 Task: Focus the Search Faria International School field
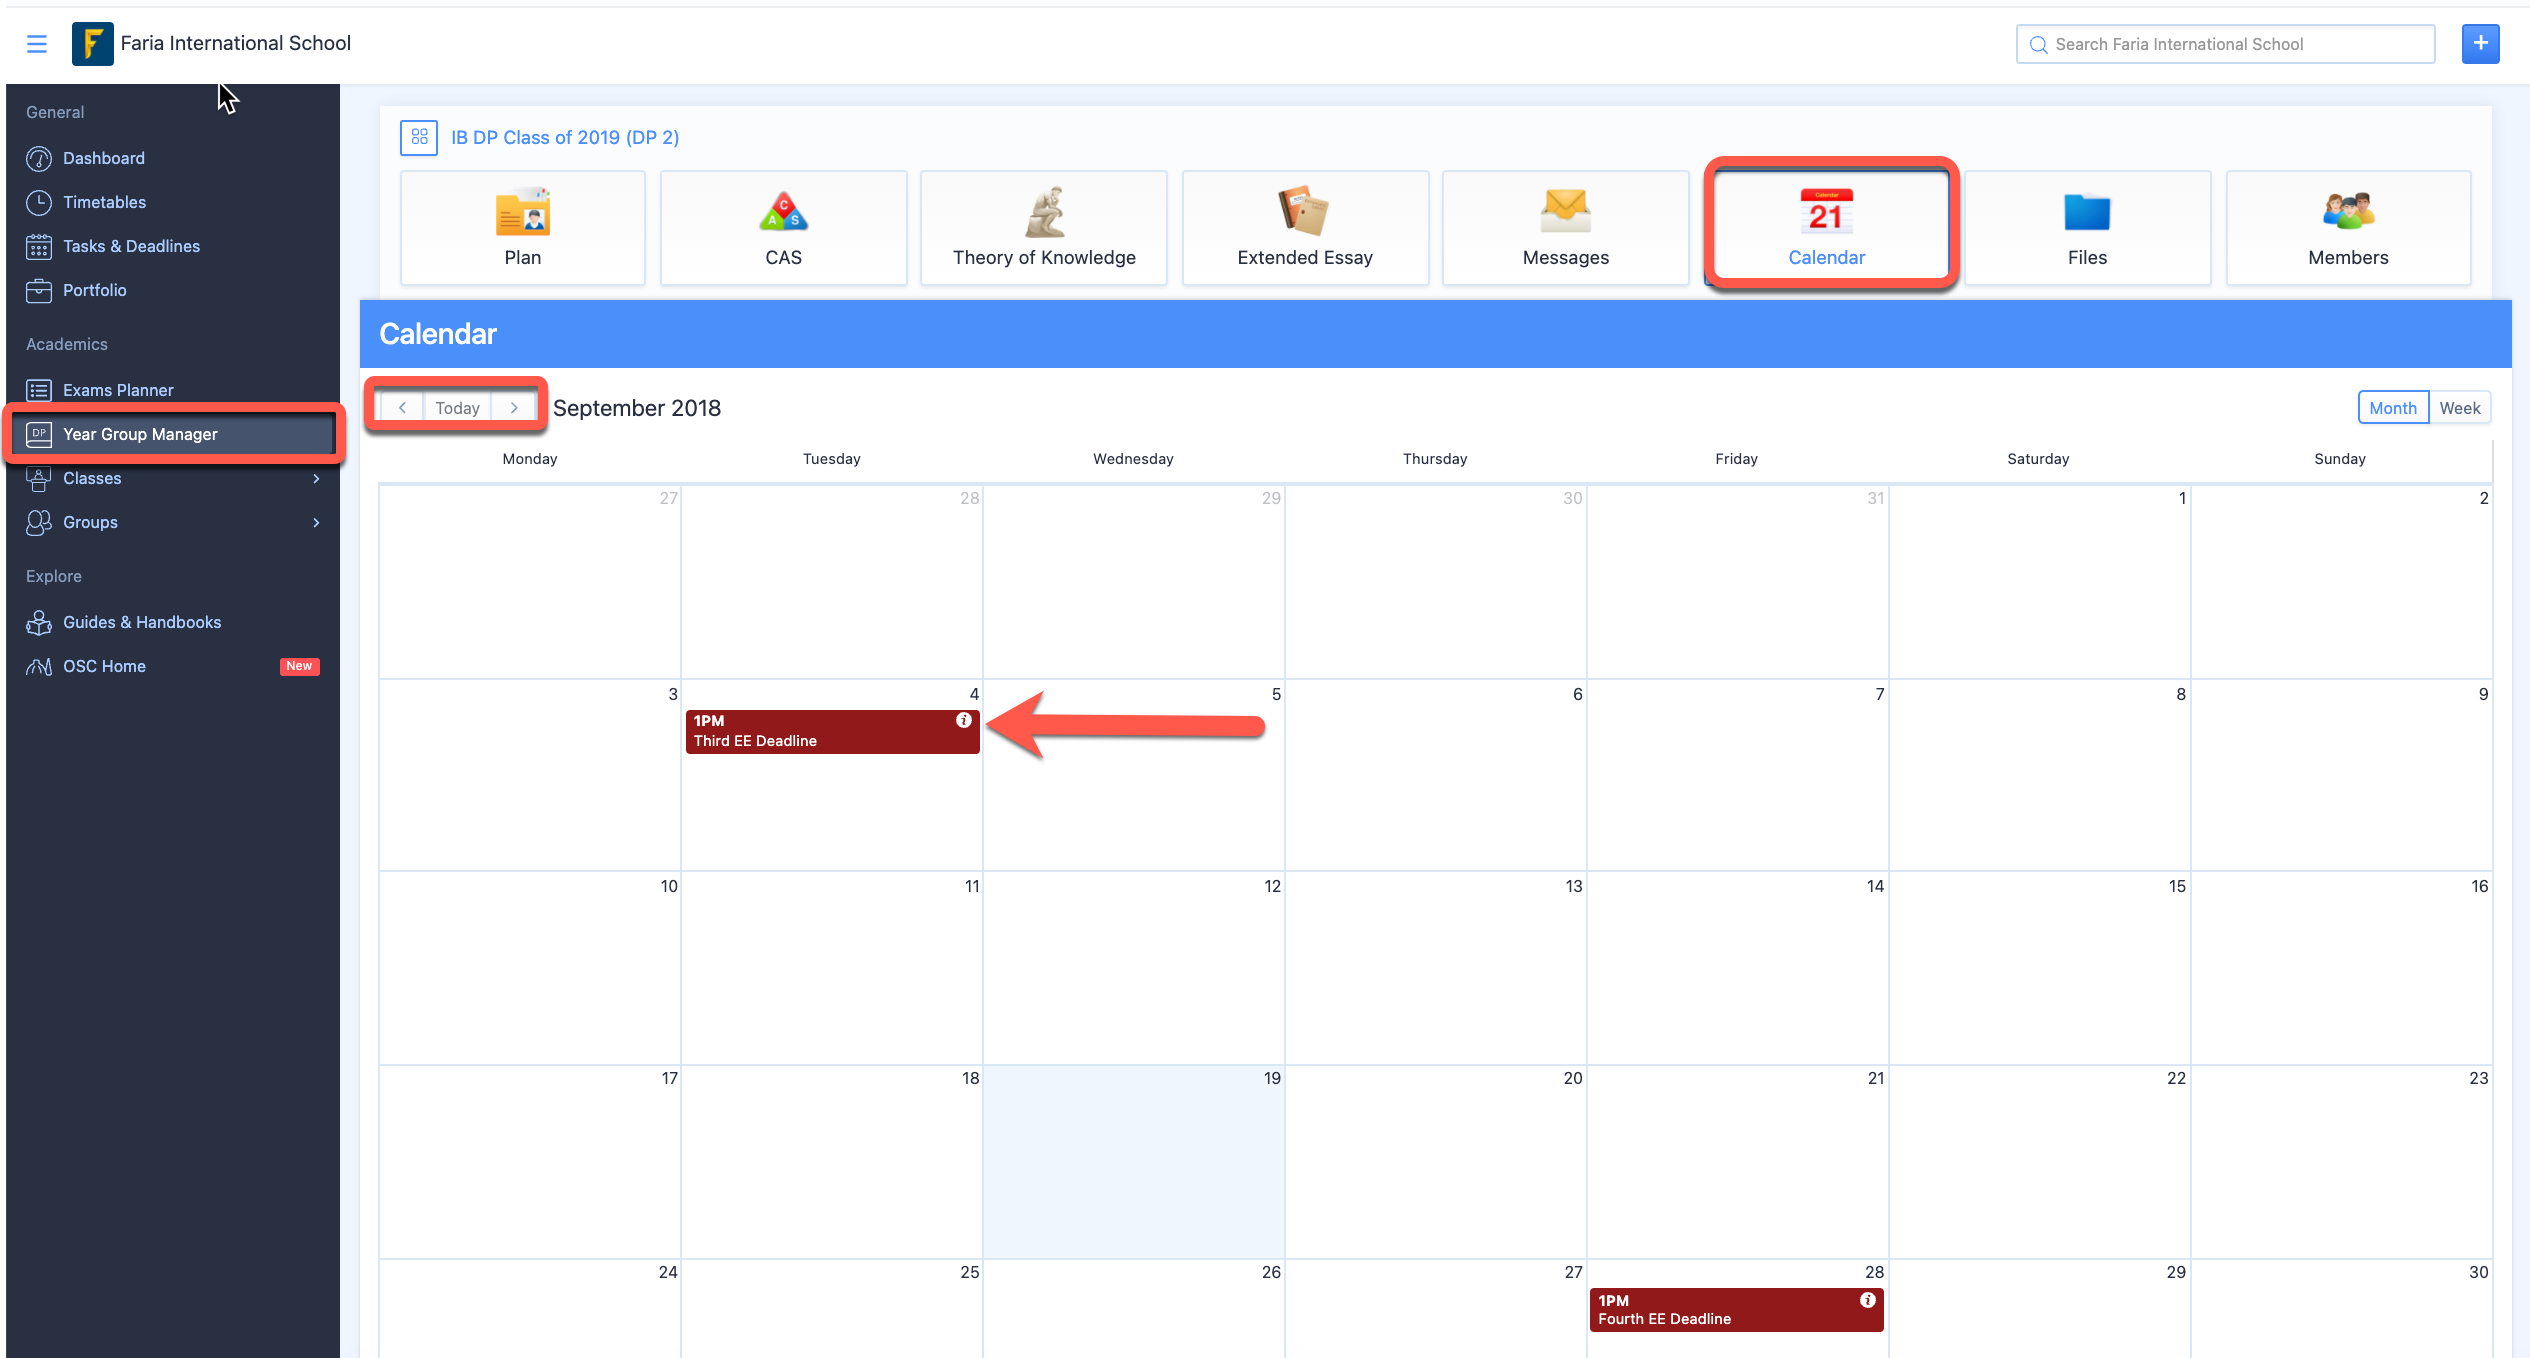pyautogui.click(x=2225, y=44)
